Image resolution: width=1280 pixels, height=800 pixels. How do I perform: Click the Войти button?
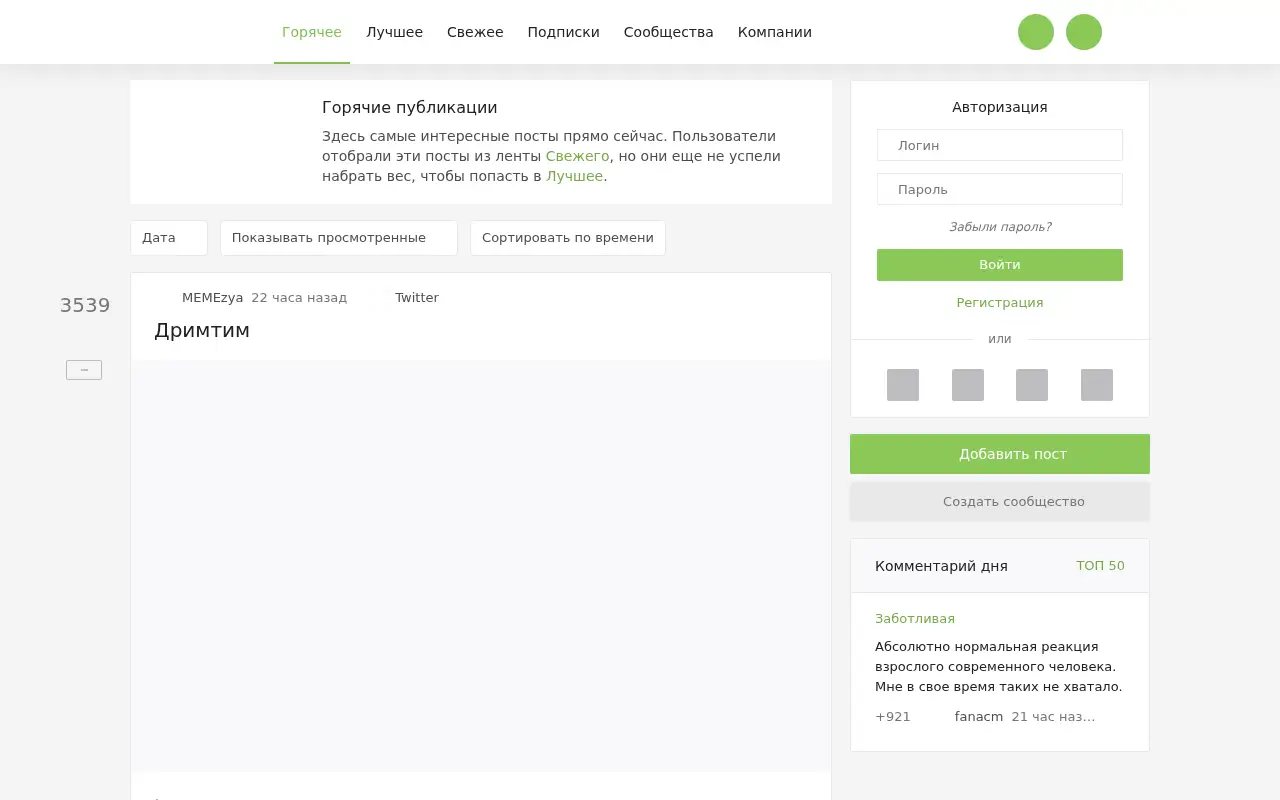1000,265
